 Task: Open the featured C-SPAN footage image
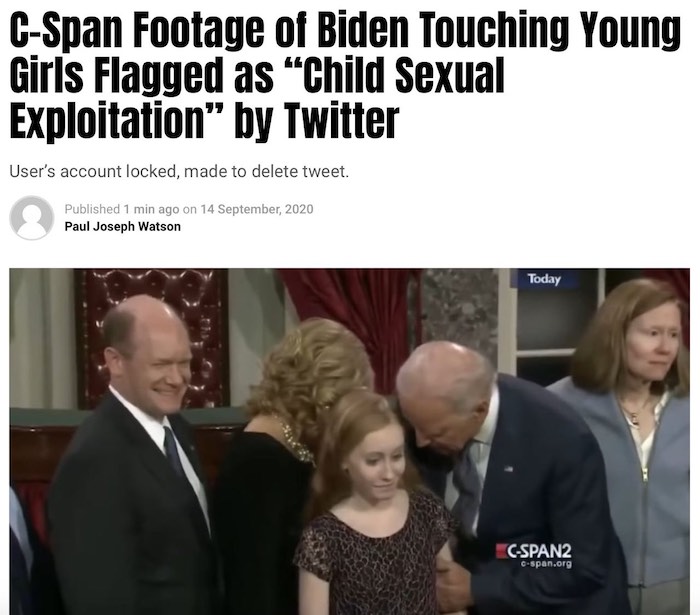click(350, 441)
